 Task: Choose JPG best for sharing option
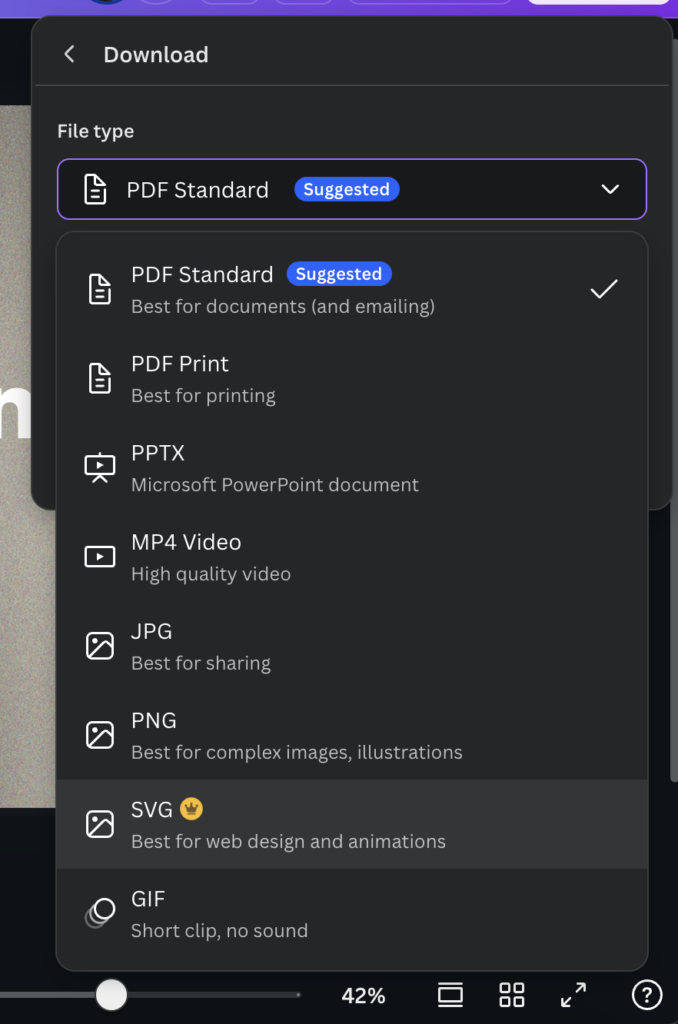[x=350, y=646]
